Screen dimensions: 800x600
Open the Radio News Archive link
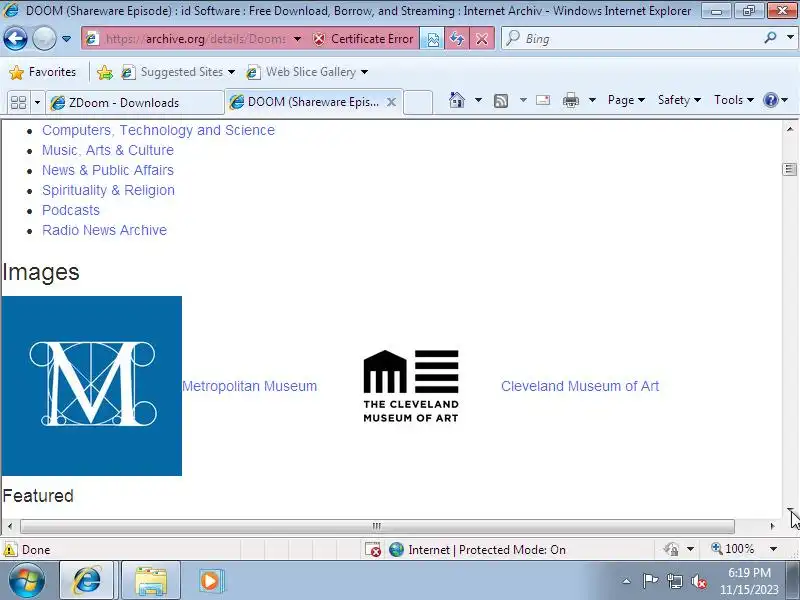click(x=104, y=230)
